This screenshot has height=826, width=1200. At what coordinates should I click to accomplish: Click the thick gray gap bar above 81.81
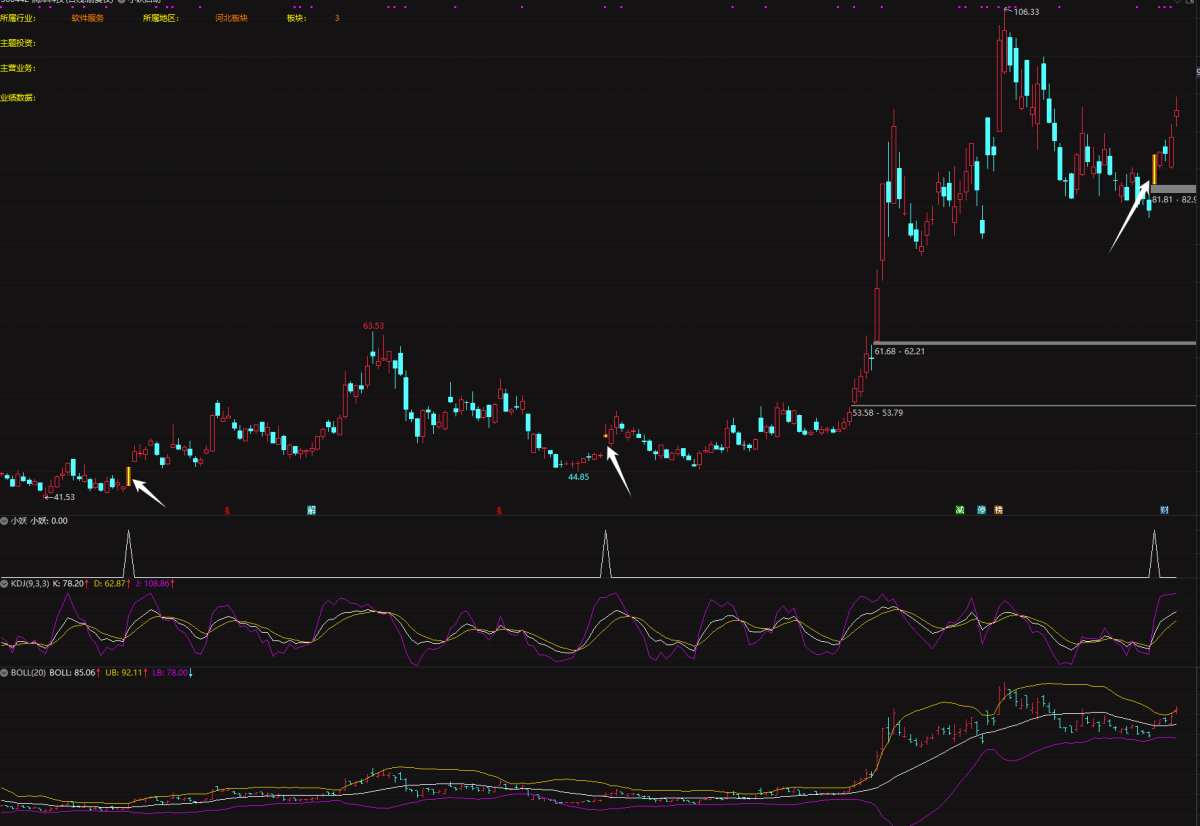pos(1173,188)
